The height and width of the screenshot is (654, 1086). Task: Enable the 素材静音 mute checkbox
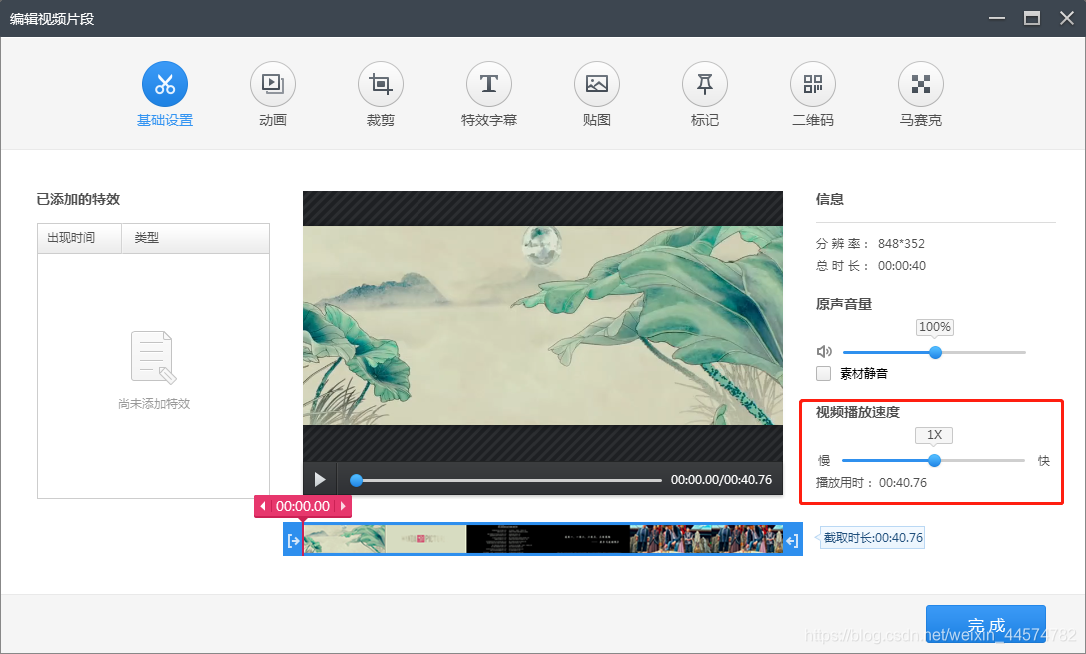coord(824,373)
